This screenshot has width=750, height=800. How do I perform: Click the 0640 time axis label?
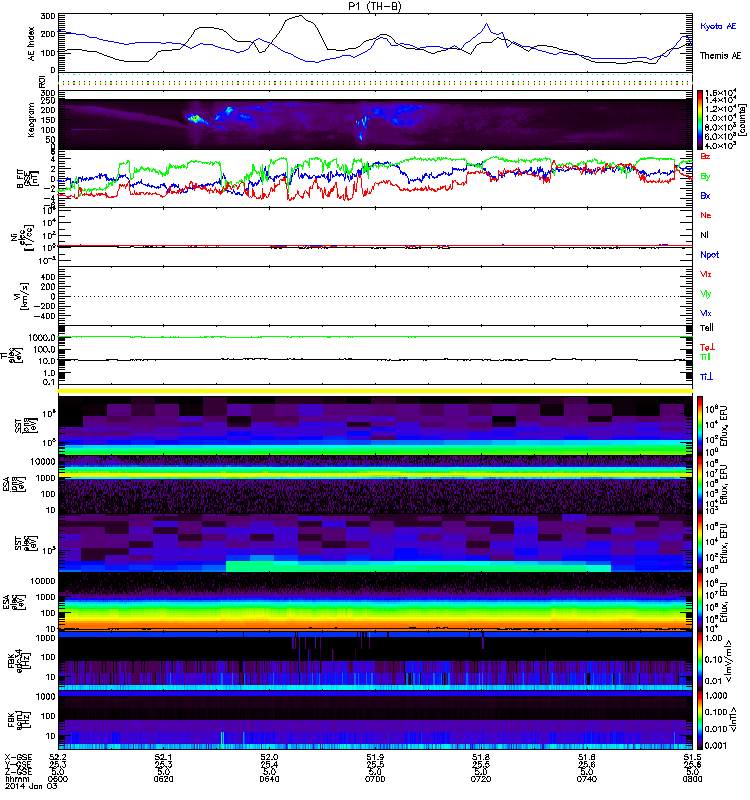click(x=269, y=779)
